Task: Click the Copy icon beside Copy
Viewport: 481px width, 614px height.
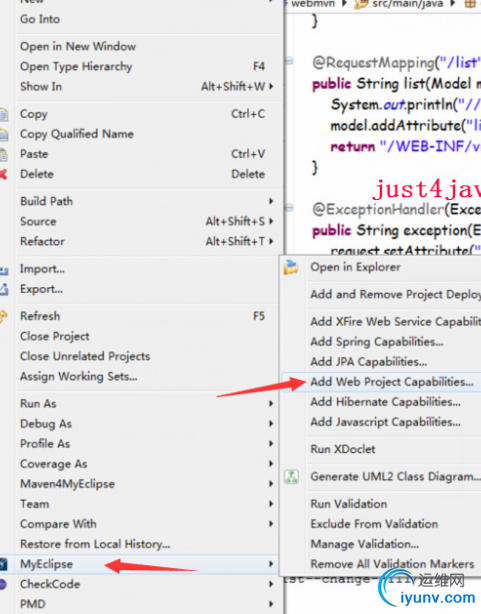Action: 4,114
